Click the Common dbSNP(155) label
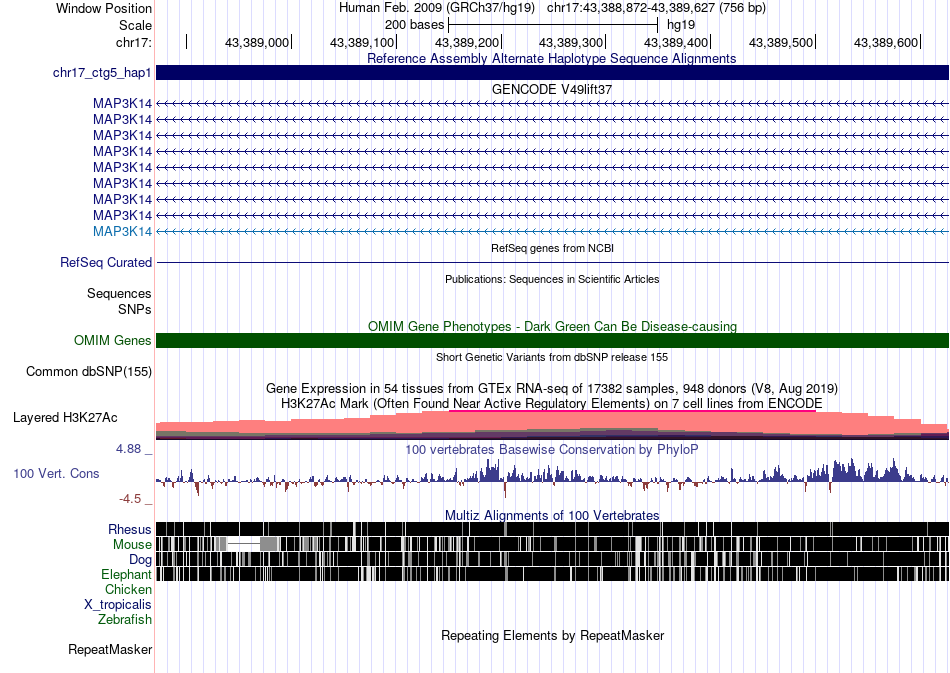Viewport: 950px width, 673px height. (x=88, y=371)
